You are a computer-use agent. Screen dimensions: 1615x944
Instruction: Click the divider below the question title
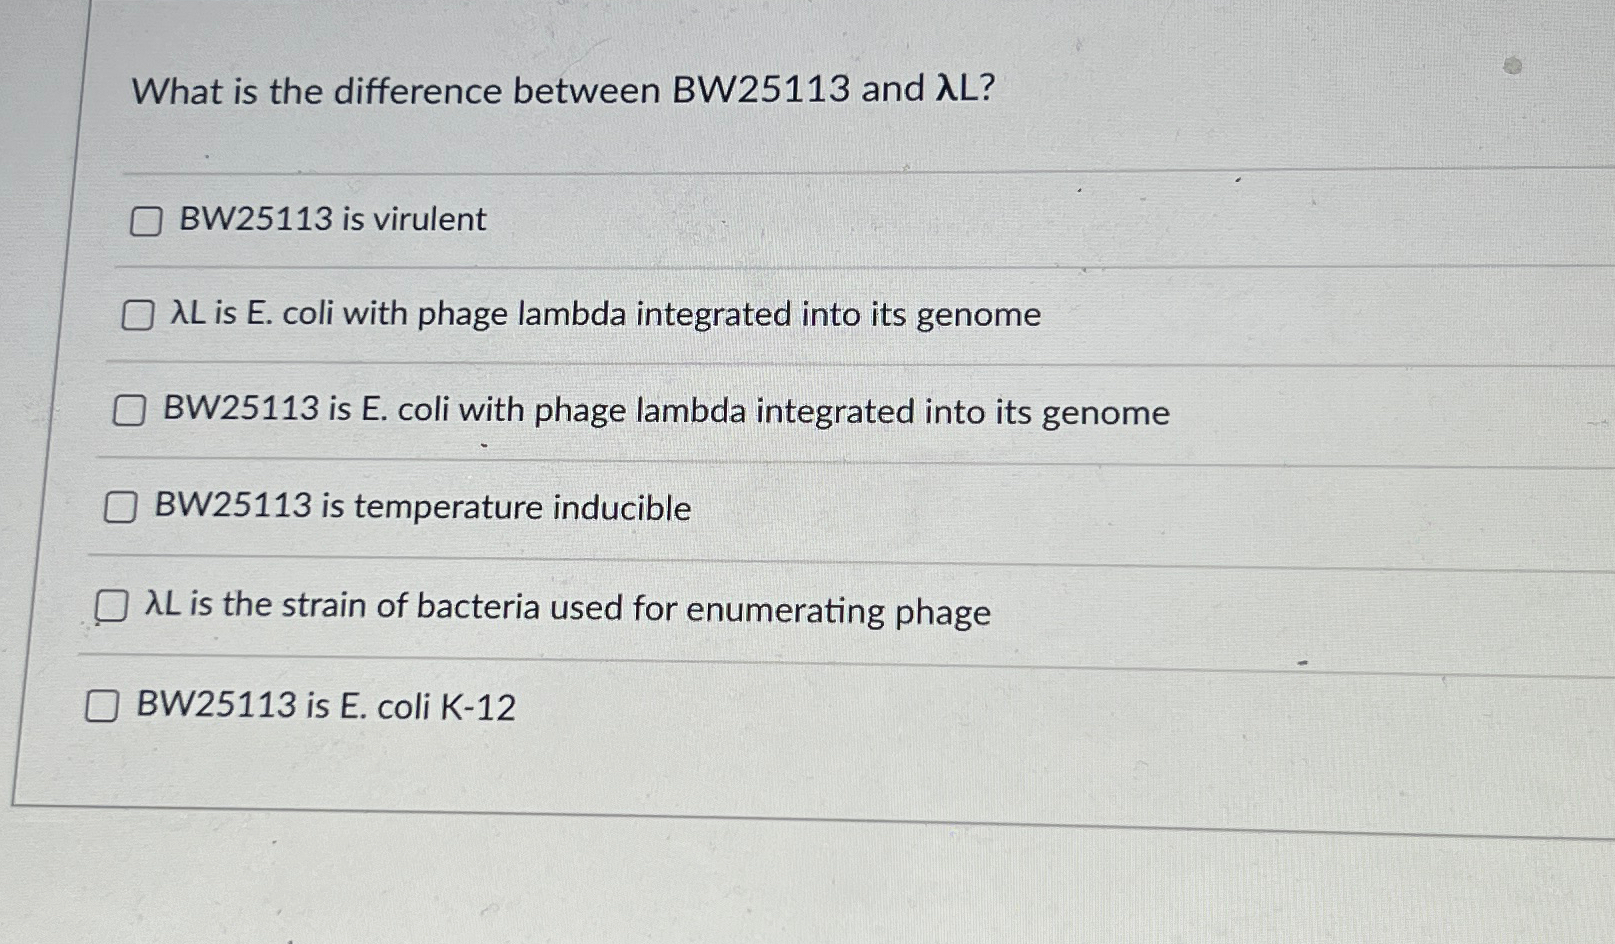pyautogui.click(x=800, y=170)
